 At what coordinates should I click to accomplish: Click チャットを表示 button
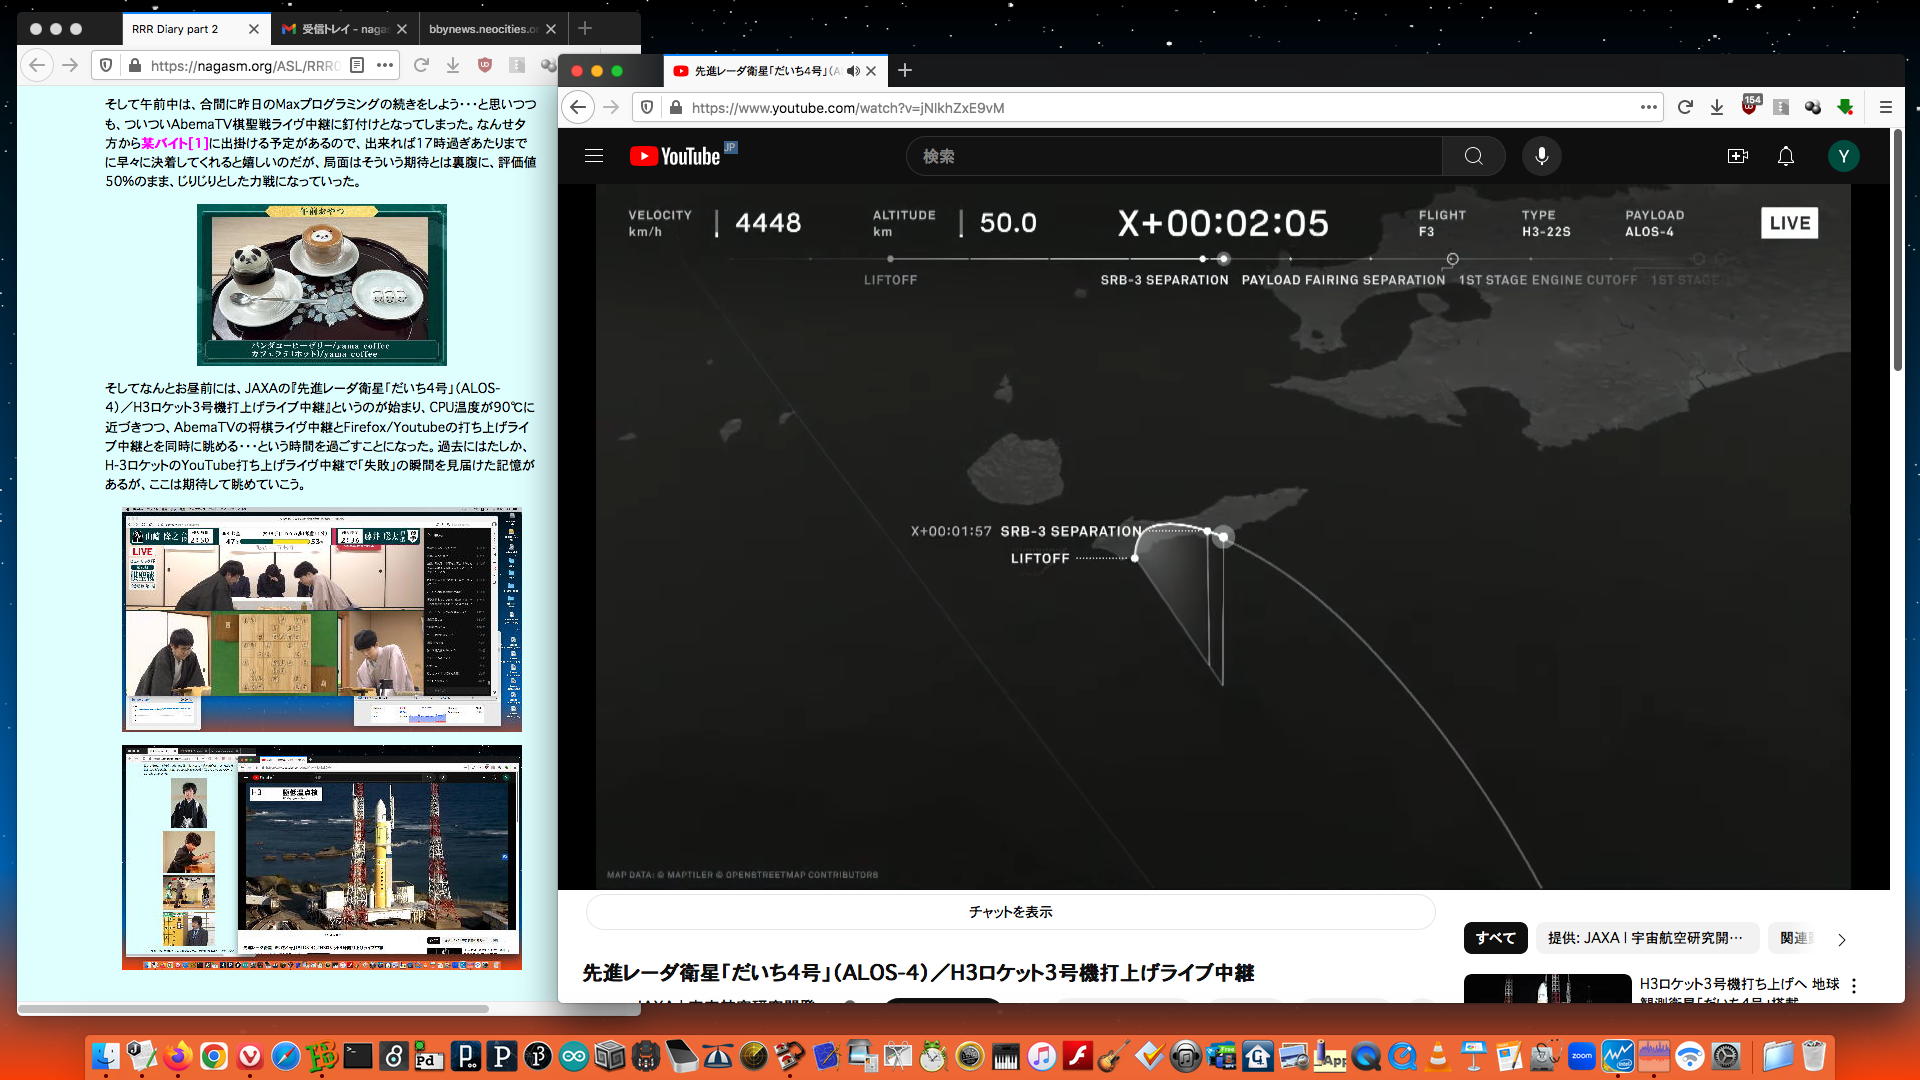coord(1010,912)
